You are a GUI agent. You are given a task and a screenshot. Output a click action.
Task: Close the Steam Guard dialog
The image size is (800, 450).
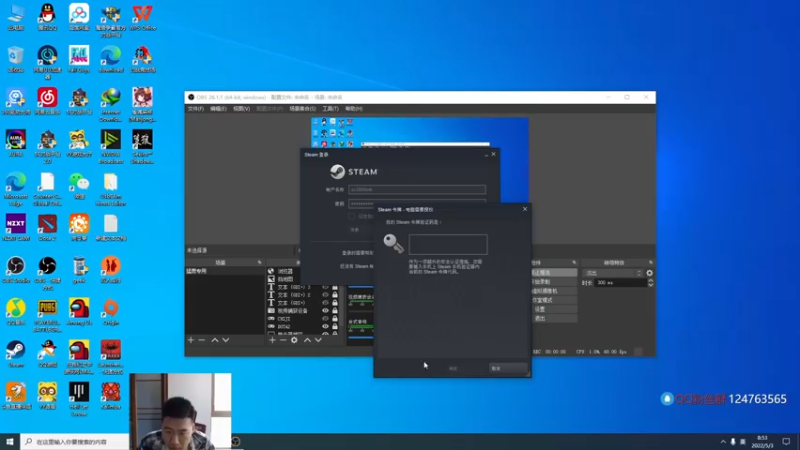(524, 209)
